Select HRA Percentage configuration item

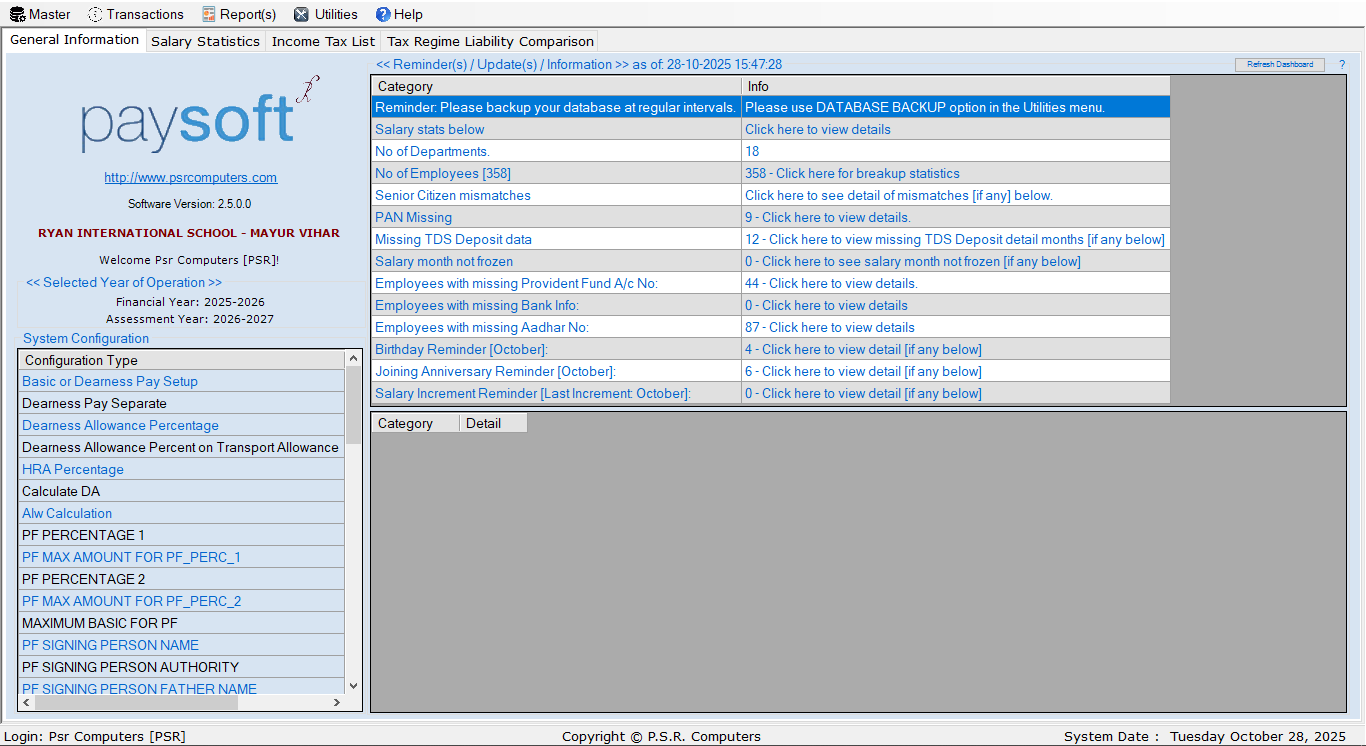[x=73, y=469]
